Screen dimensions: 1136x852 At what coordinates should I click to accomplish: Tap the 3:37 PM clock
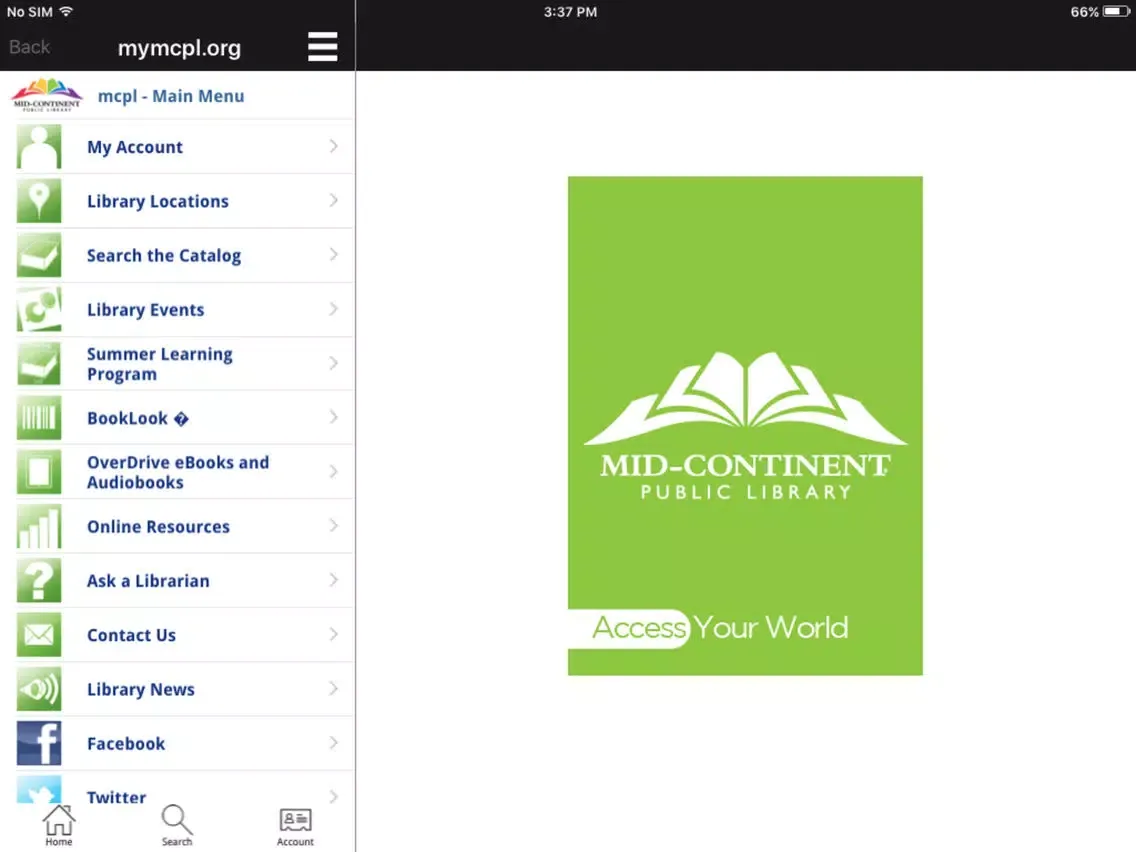pyautogui.click(x=570, y=12)
